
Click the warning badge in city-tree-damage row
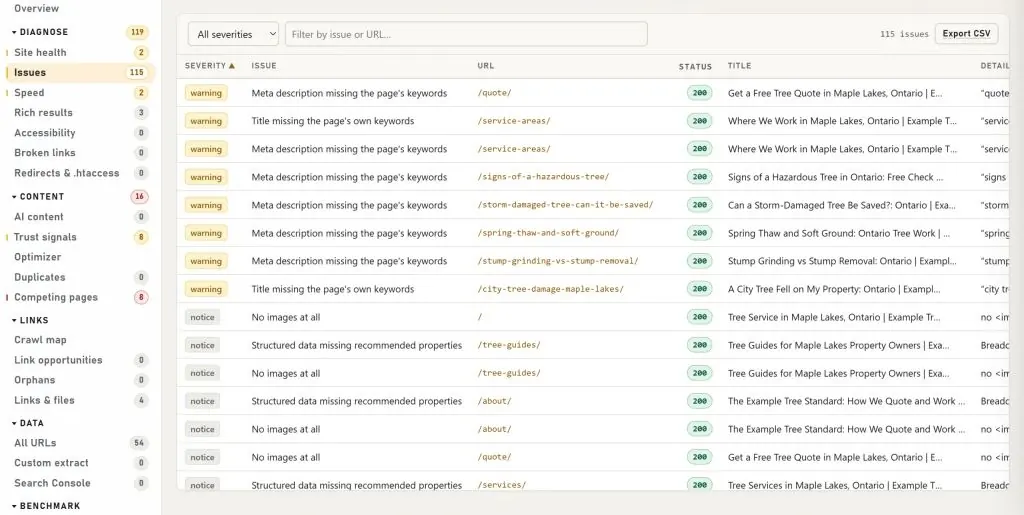pos(206,289)
